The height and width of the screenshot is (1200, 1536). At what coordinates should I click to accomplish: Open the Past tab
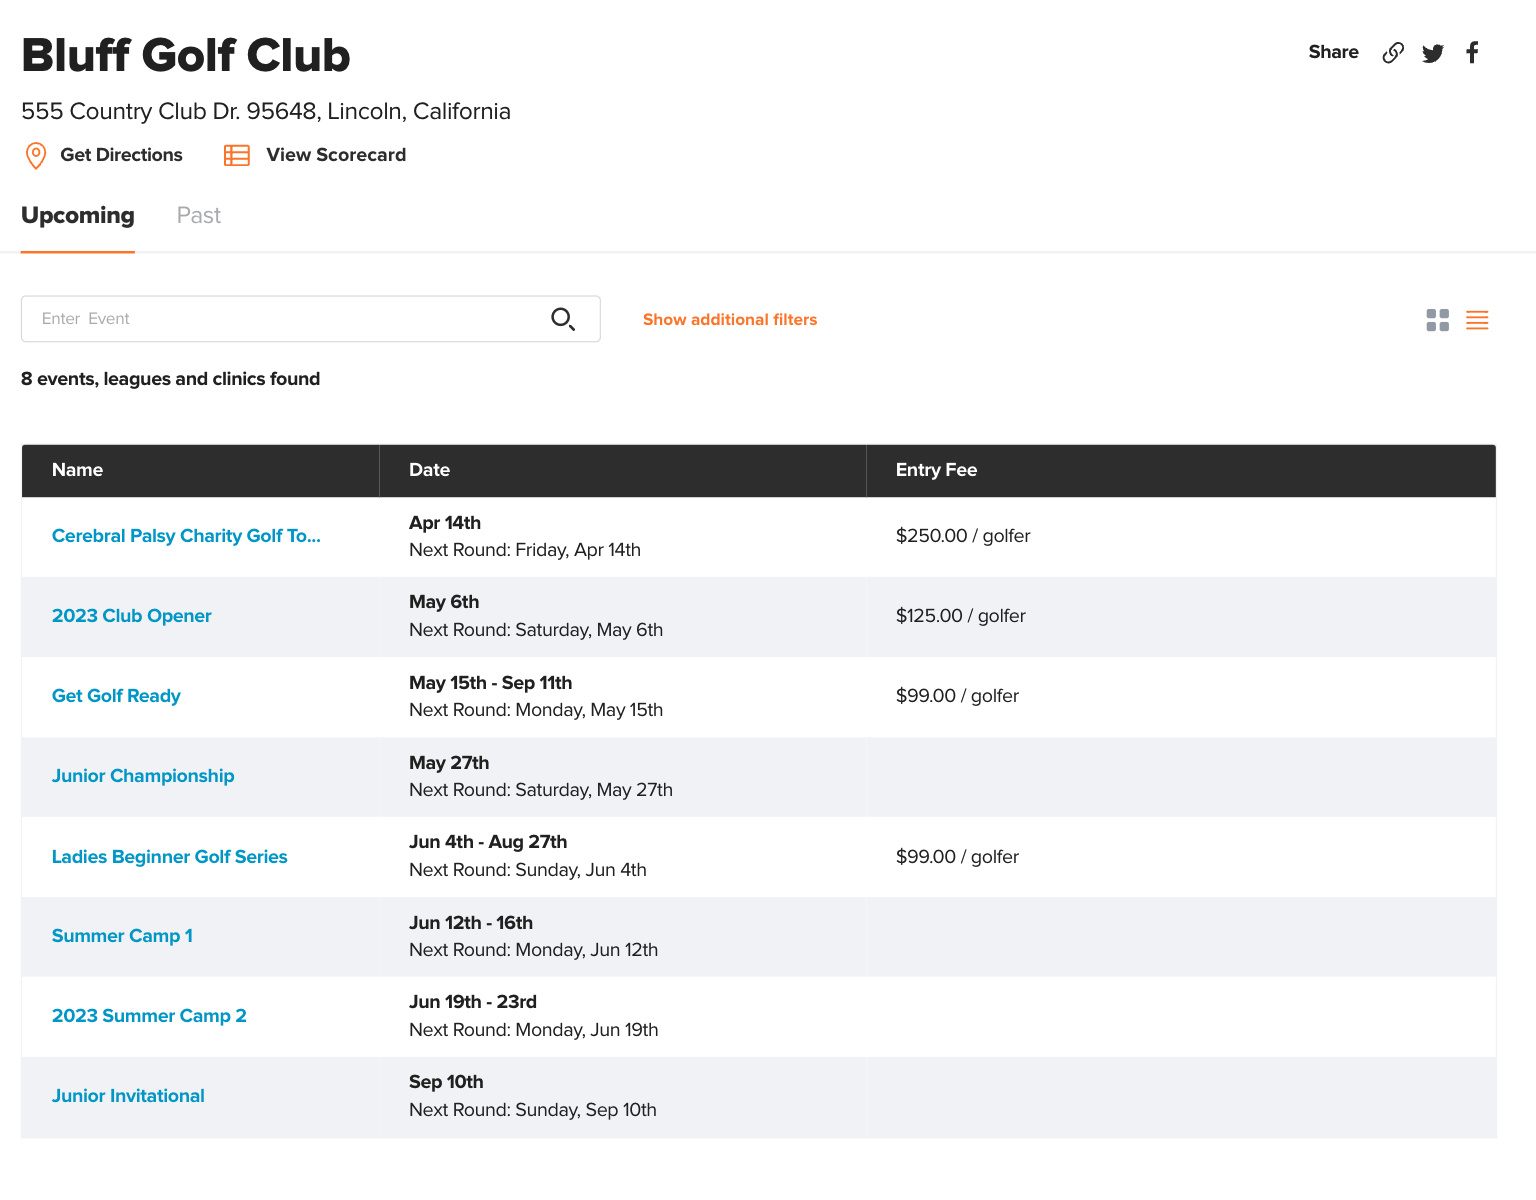(x=199, y=216)
